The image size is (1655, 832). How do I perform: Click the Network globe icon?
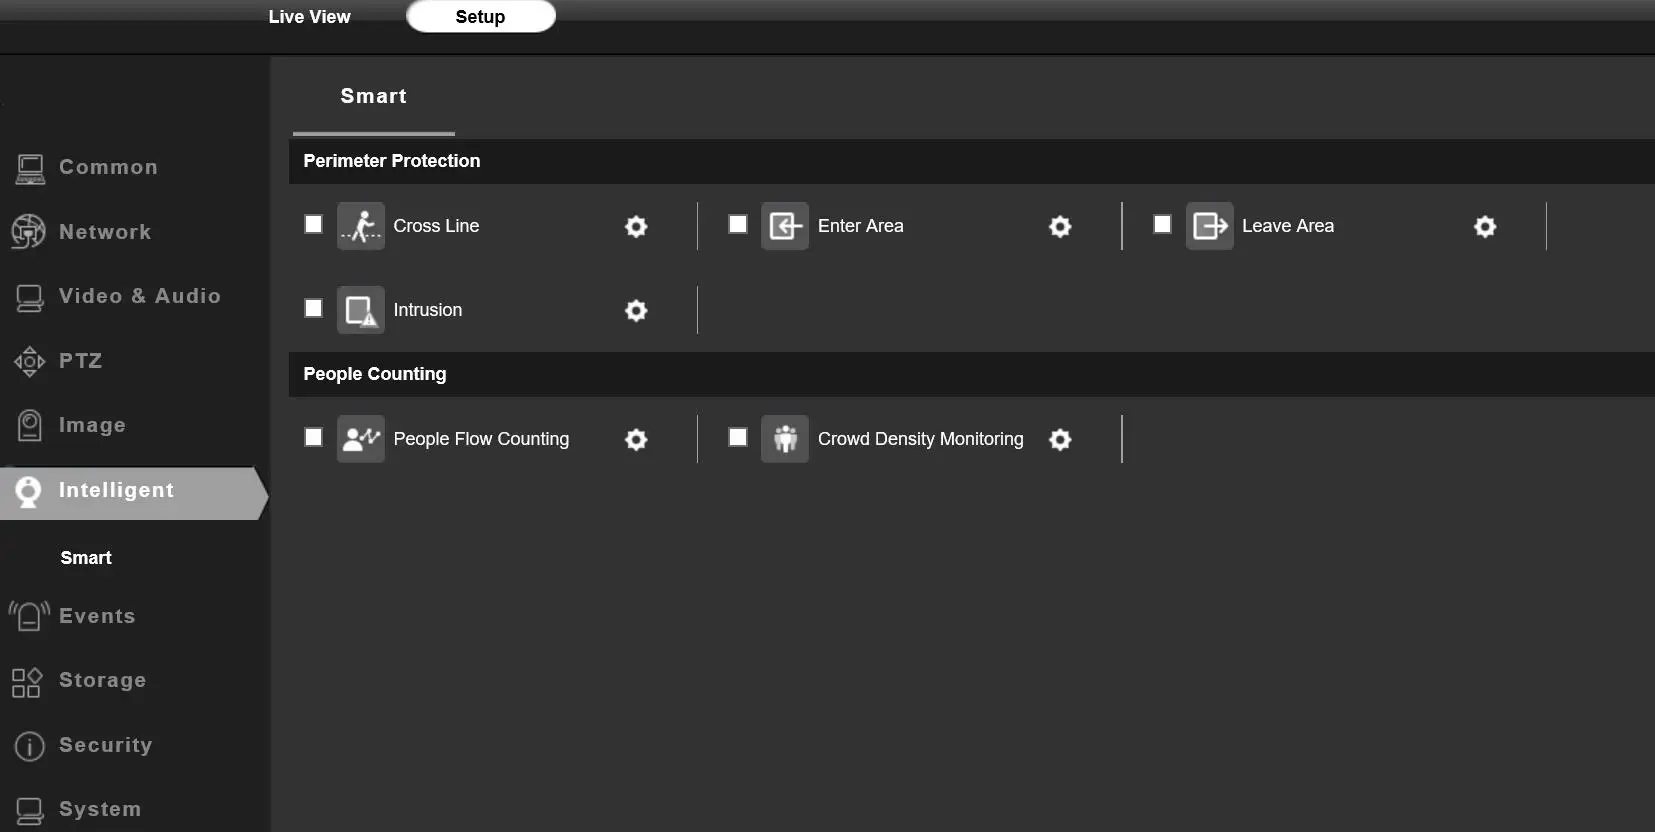click(29, 232)
